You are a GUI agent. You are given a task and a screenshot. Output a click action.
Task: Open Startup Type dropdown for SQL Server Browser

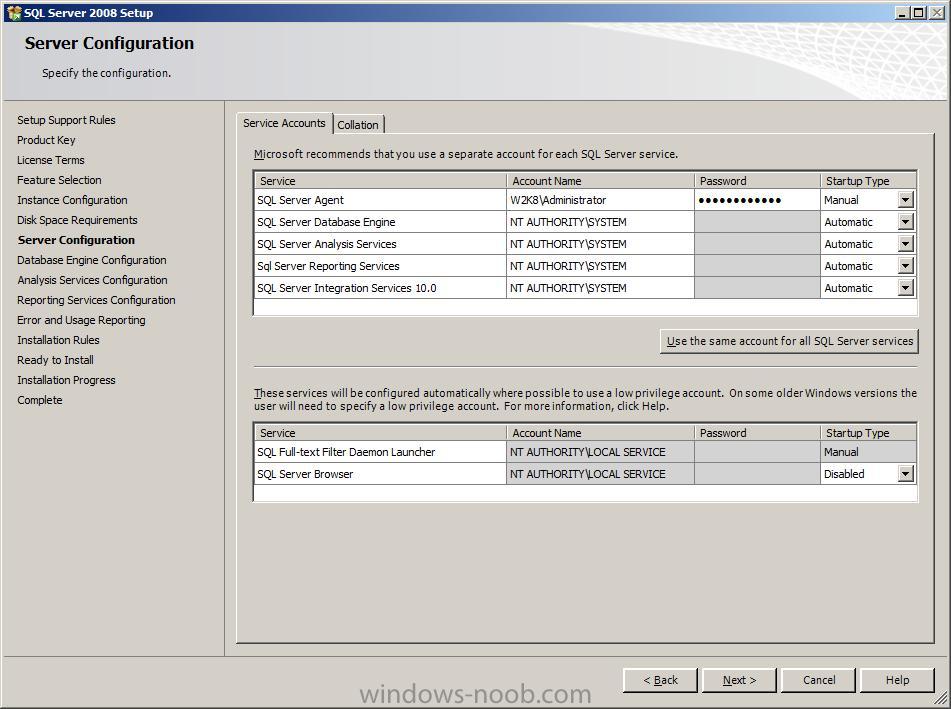[x=906, y=474]
